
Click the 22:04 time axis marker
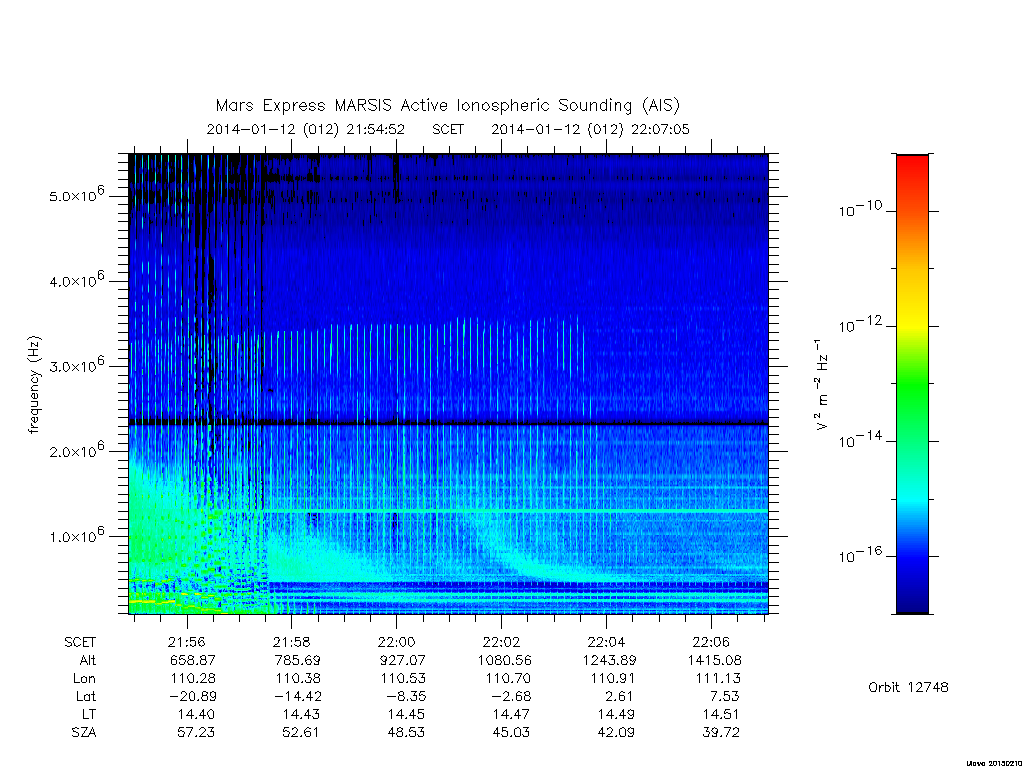pyautogui.click(x=606, y=642)
